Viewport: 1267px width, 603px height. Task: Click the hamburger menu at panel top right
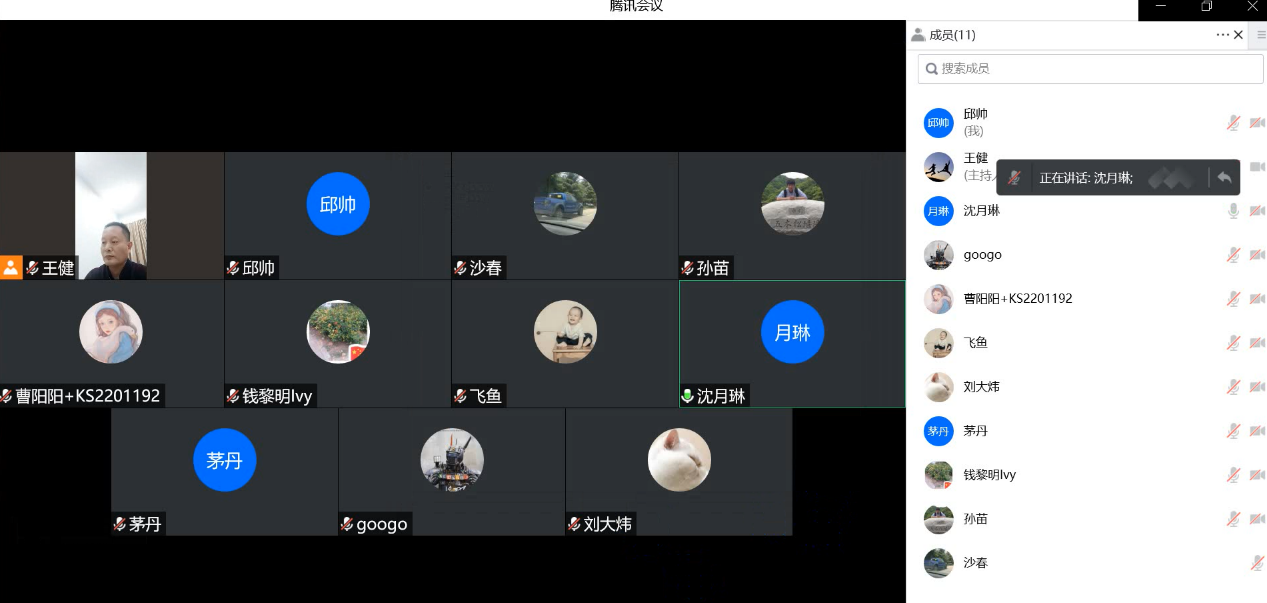(1261, 35)
